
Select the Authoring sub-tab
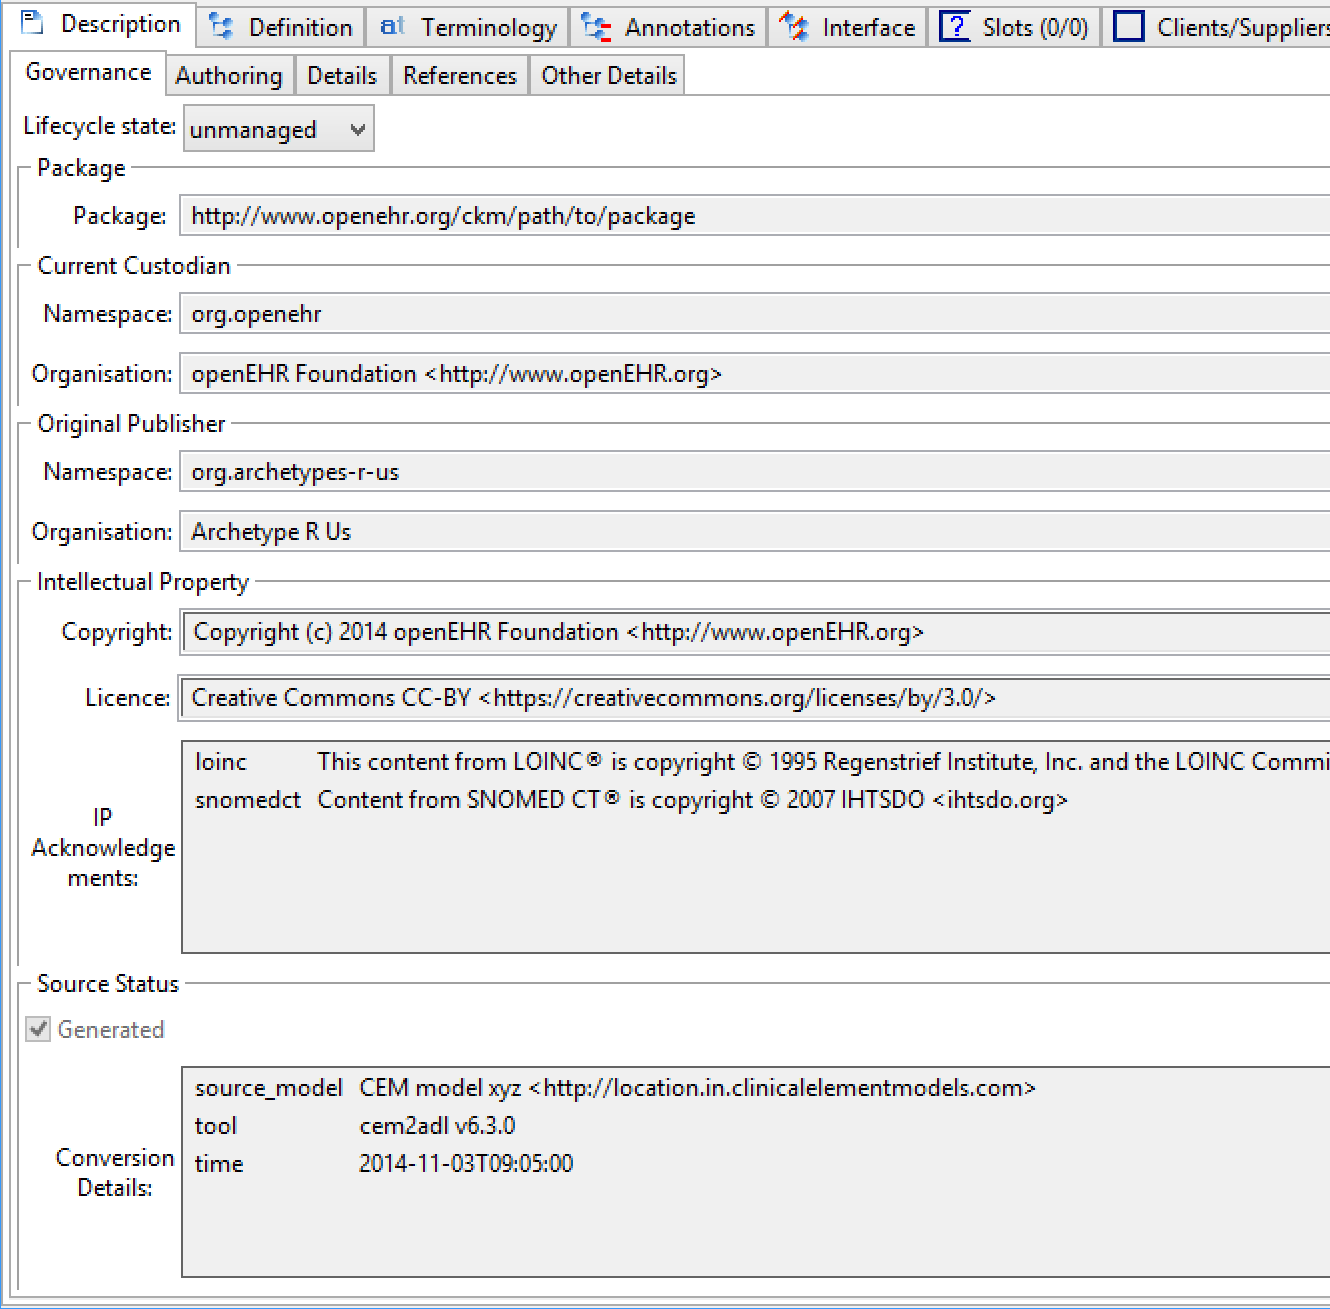tap(229, 75)
